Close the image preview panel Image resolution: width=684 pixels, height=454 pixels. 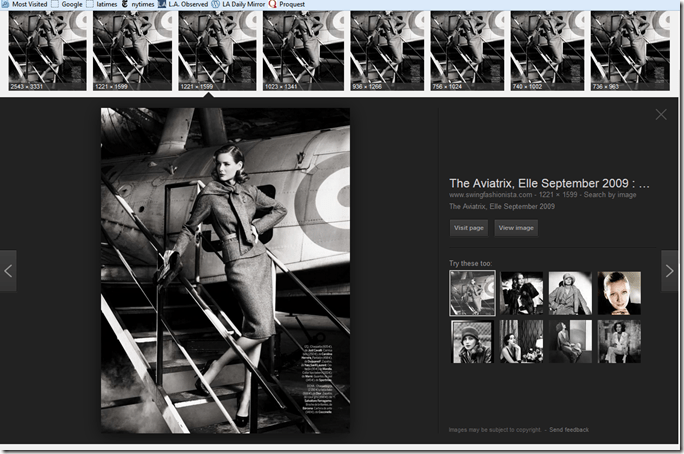pos(661,115)
